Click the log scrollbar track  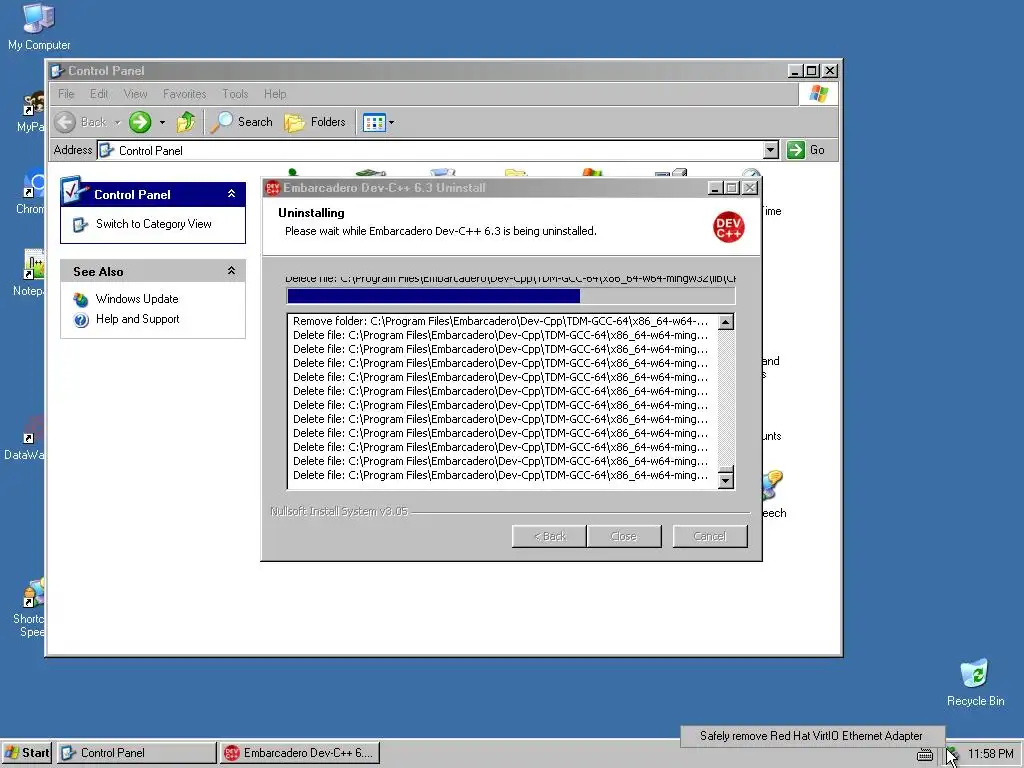click(726, 397)
